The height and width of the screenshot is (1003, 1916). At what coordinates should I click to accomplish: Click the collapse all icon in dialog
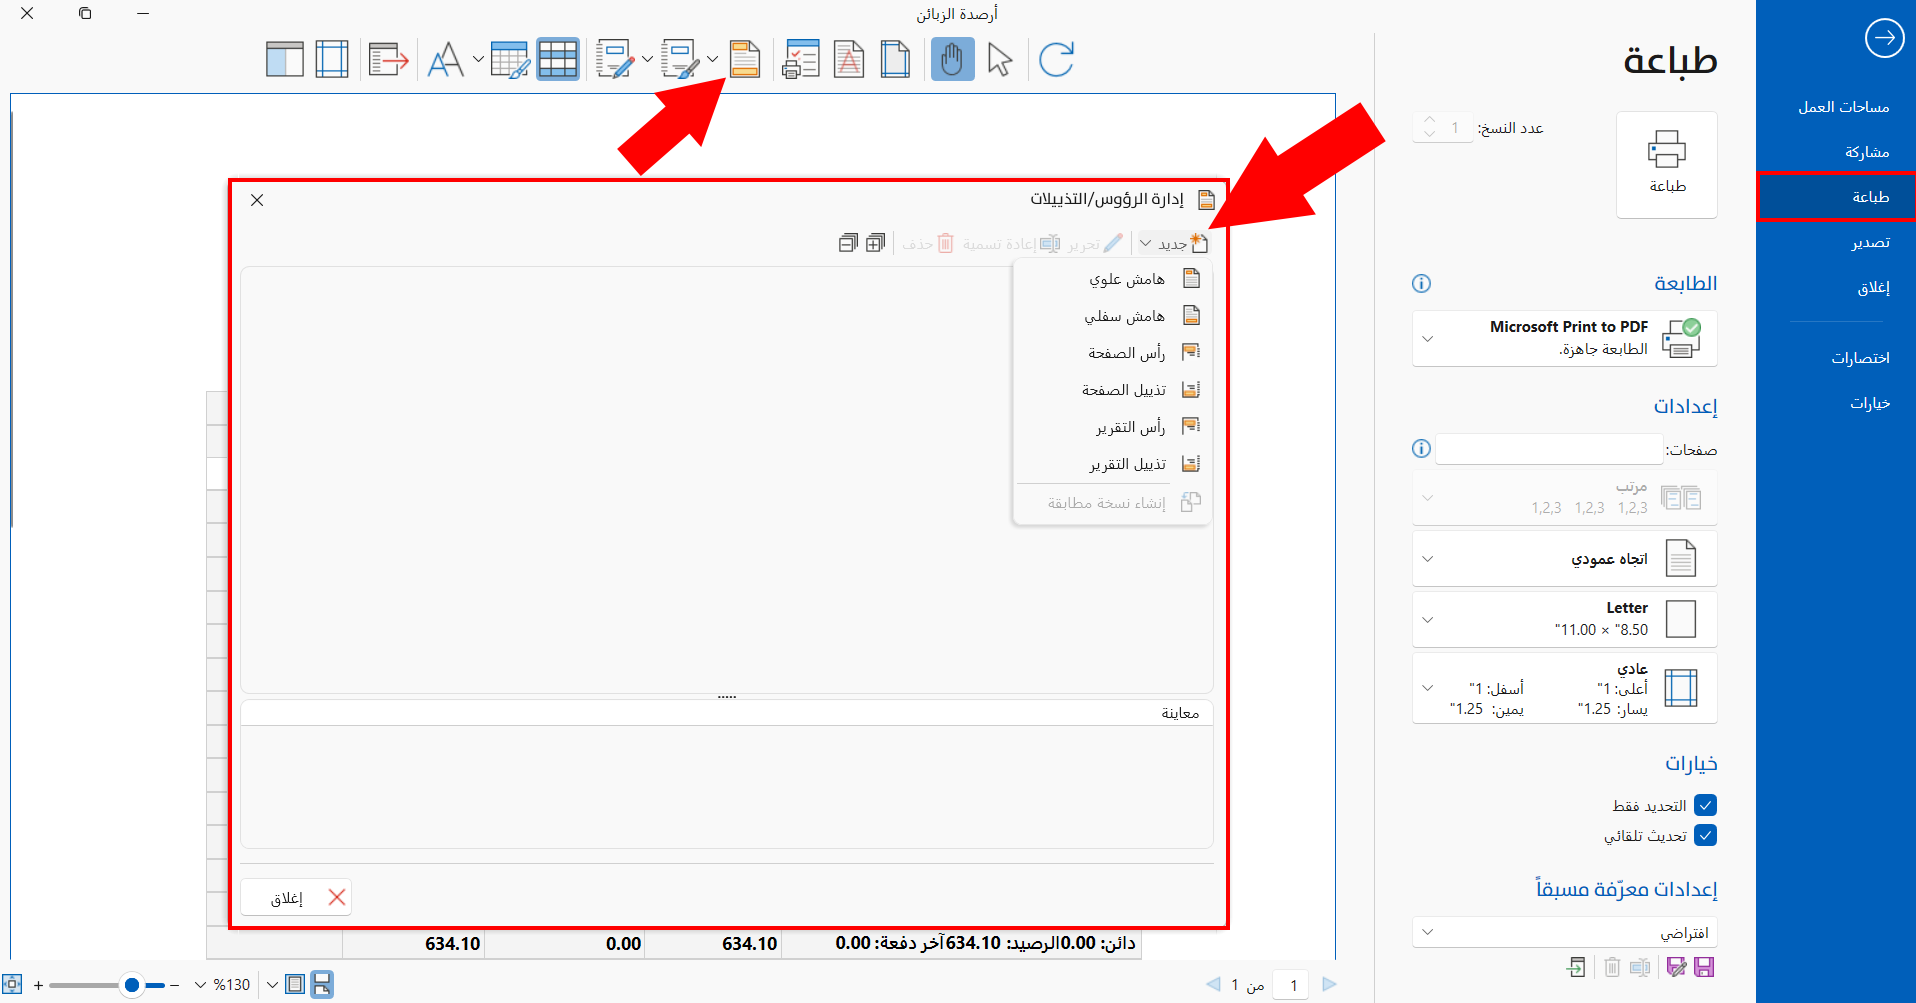[x=848, y=243]
